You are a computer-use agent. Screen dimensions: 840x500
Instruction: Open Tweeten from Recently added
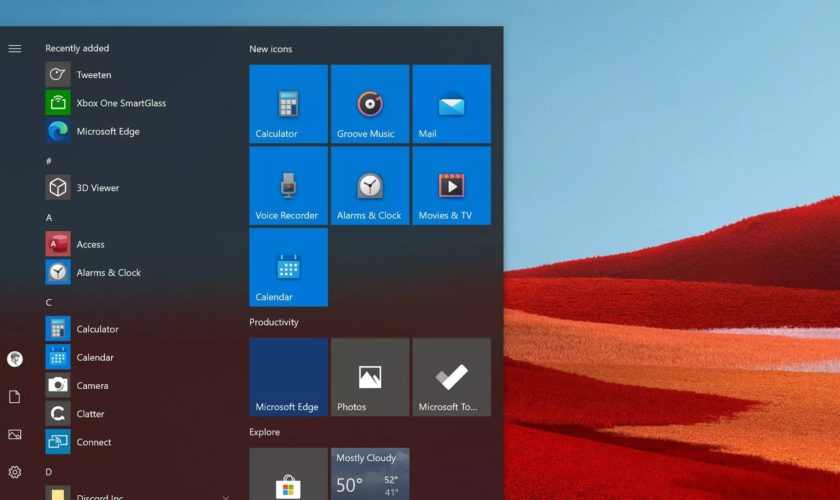pyautogui.click(x=94, y=75)
